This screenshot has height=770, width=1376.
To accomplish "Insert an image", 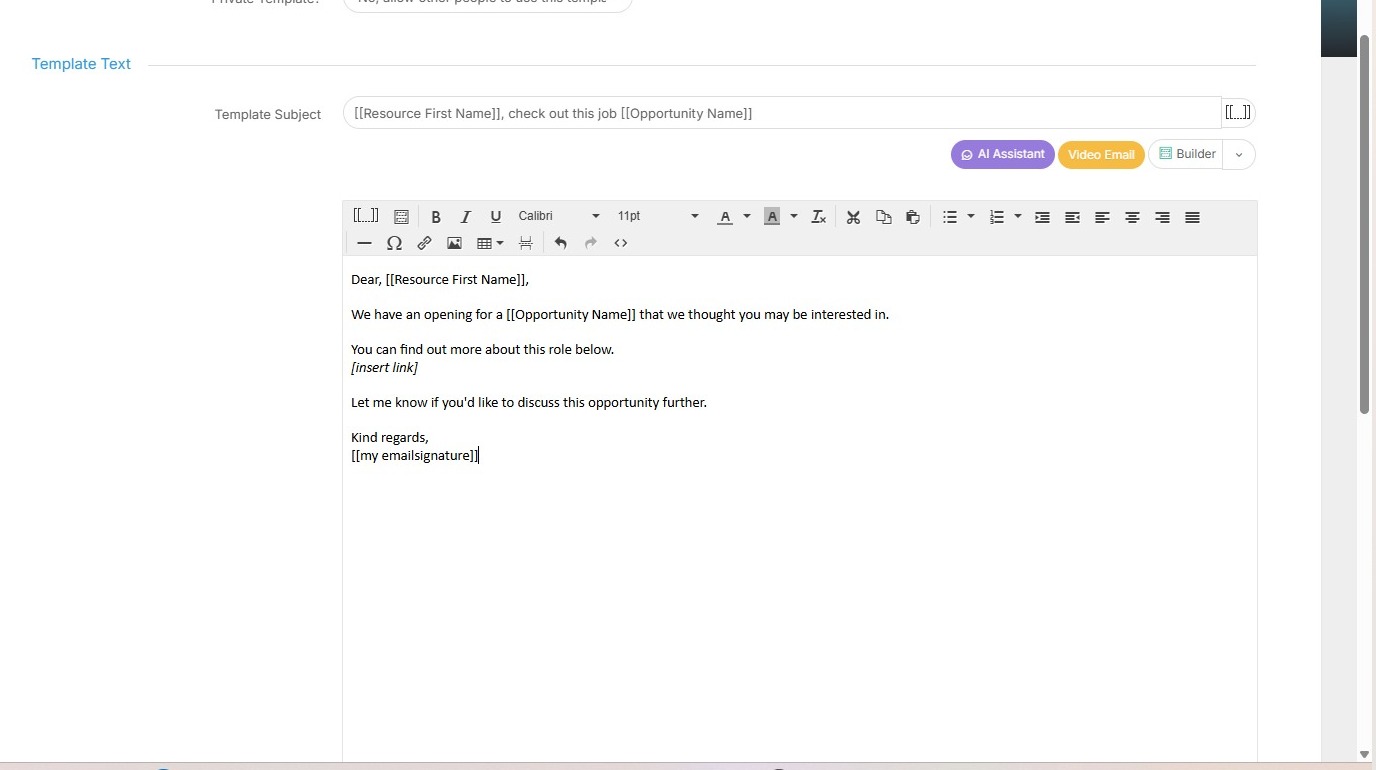I will [x=454, y=243].
